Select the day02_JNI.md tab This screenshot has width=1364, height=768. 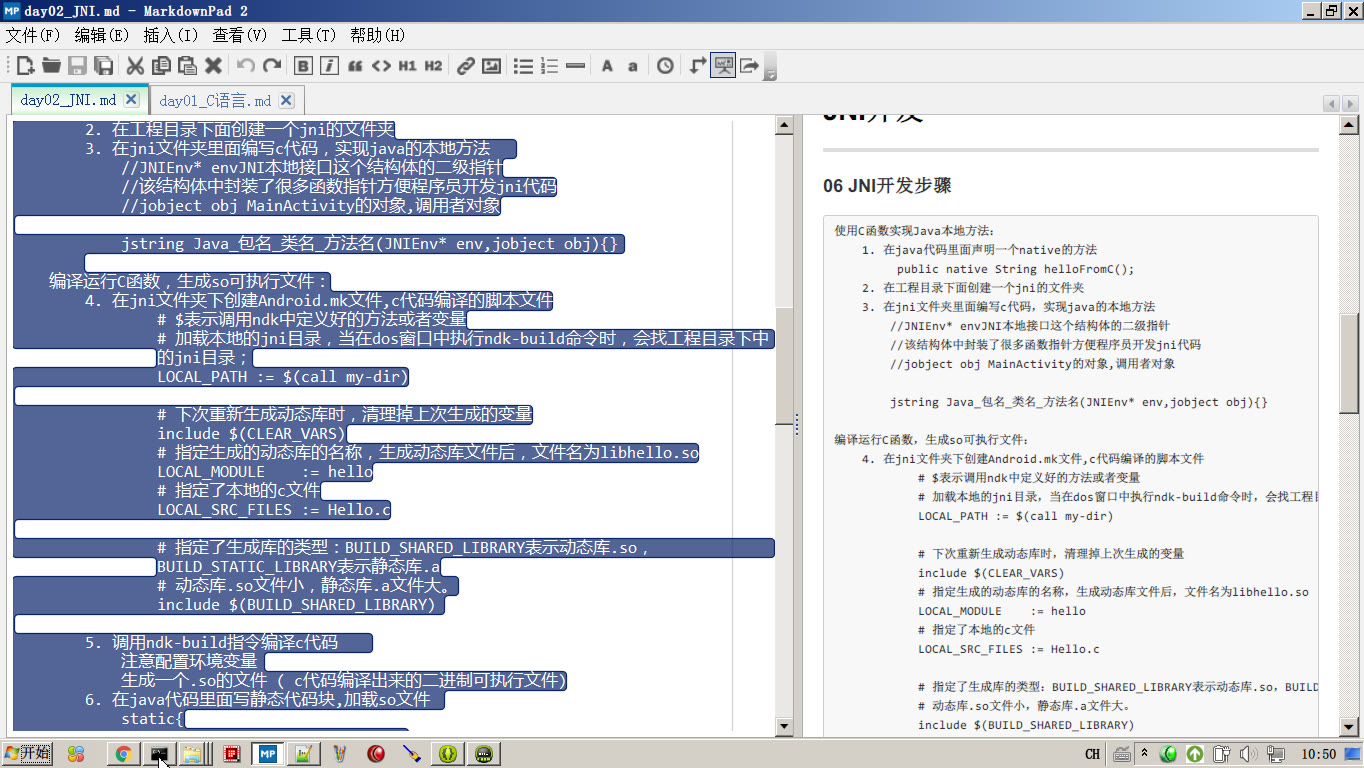pyautogui.click(x=68, y=100)
